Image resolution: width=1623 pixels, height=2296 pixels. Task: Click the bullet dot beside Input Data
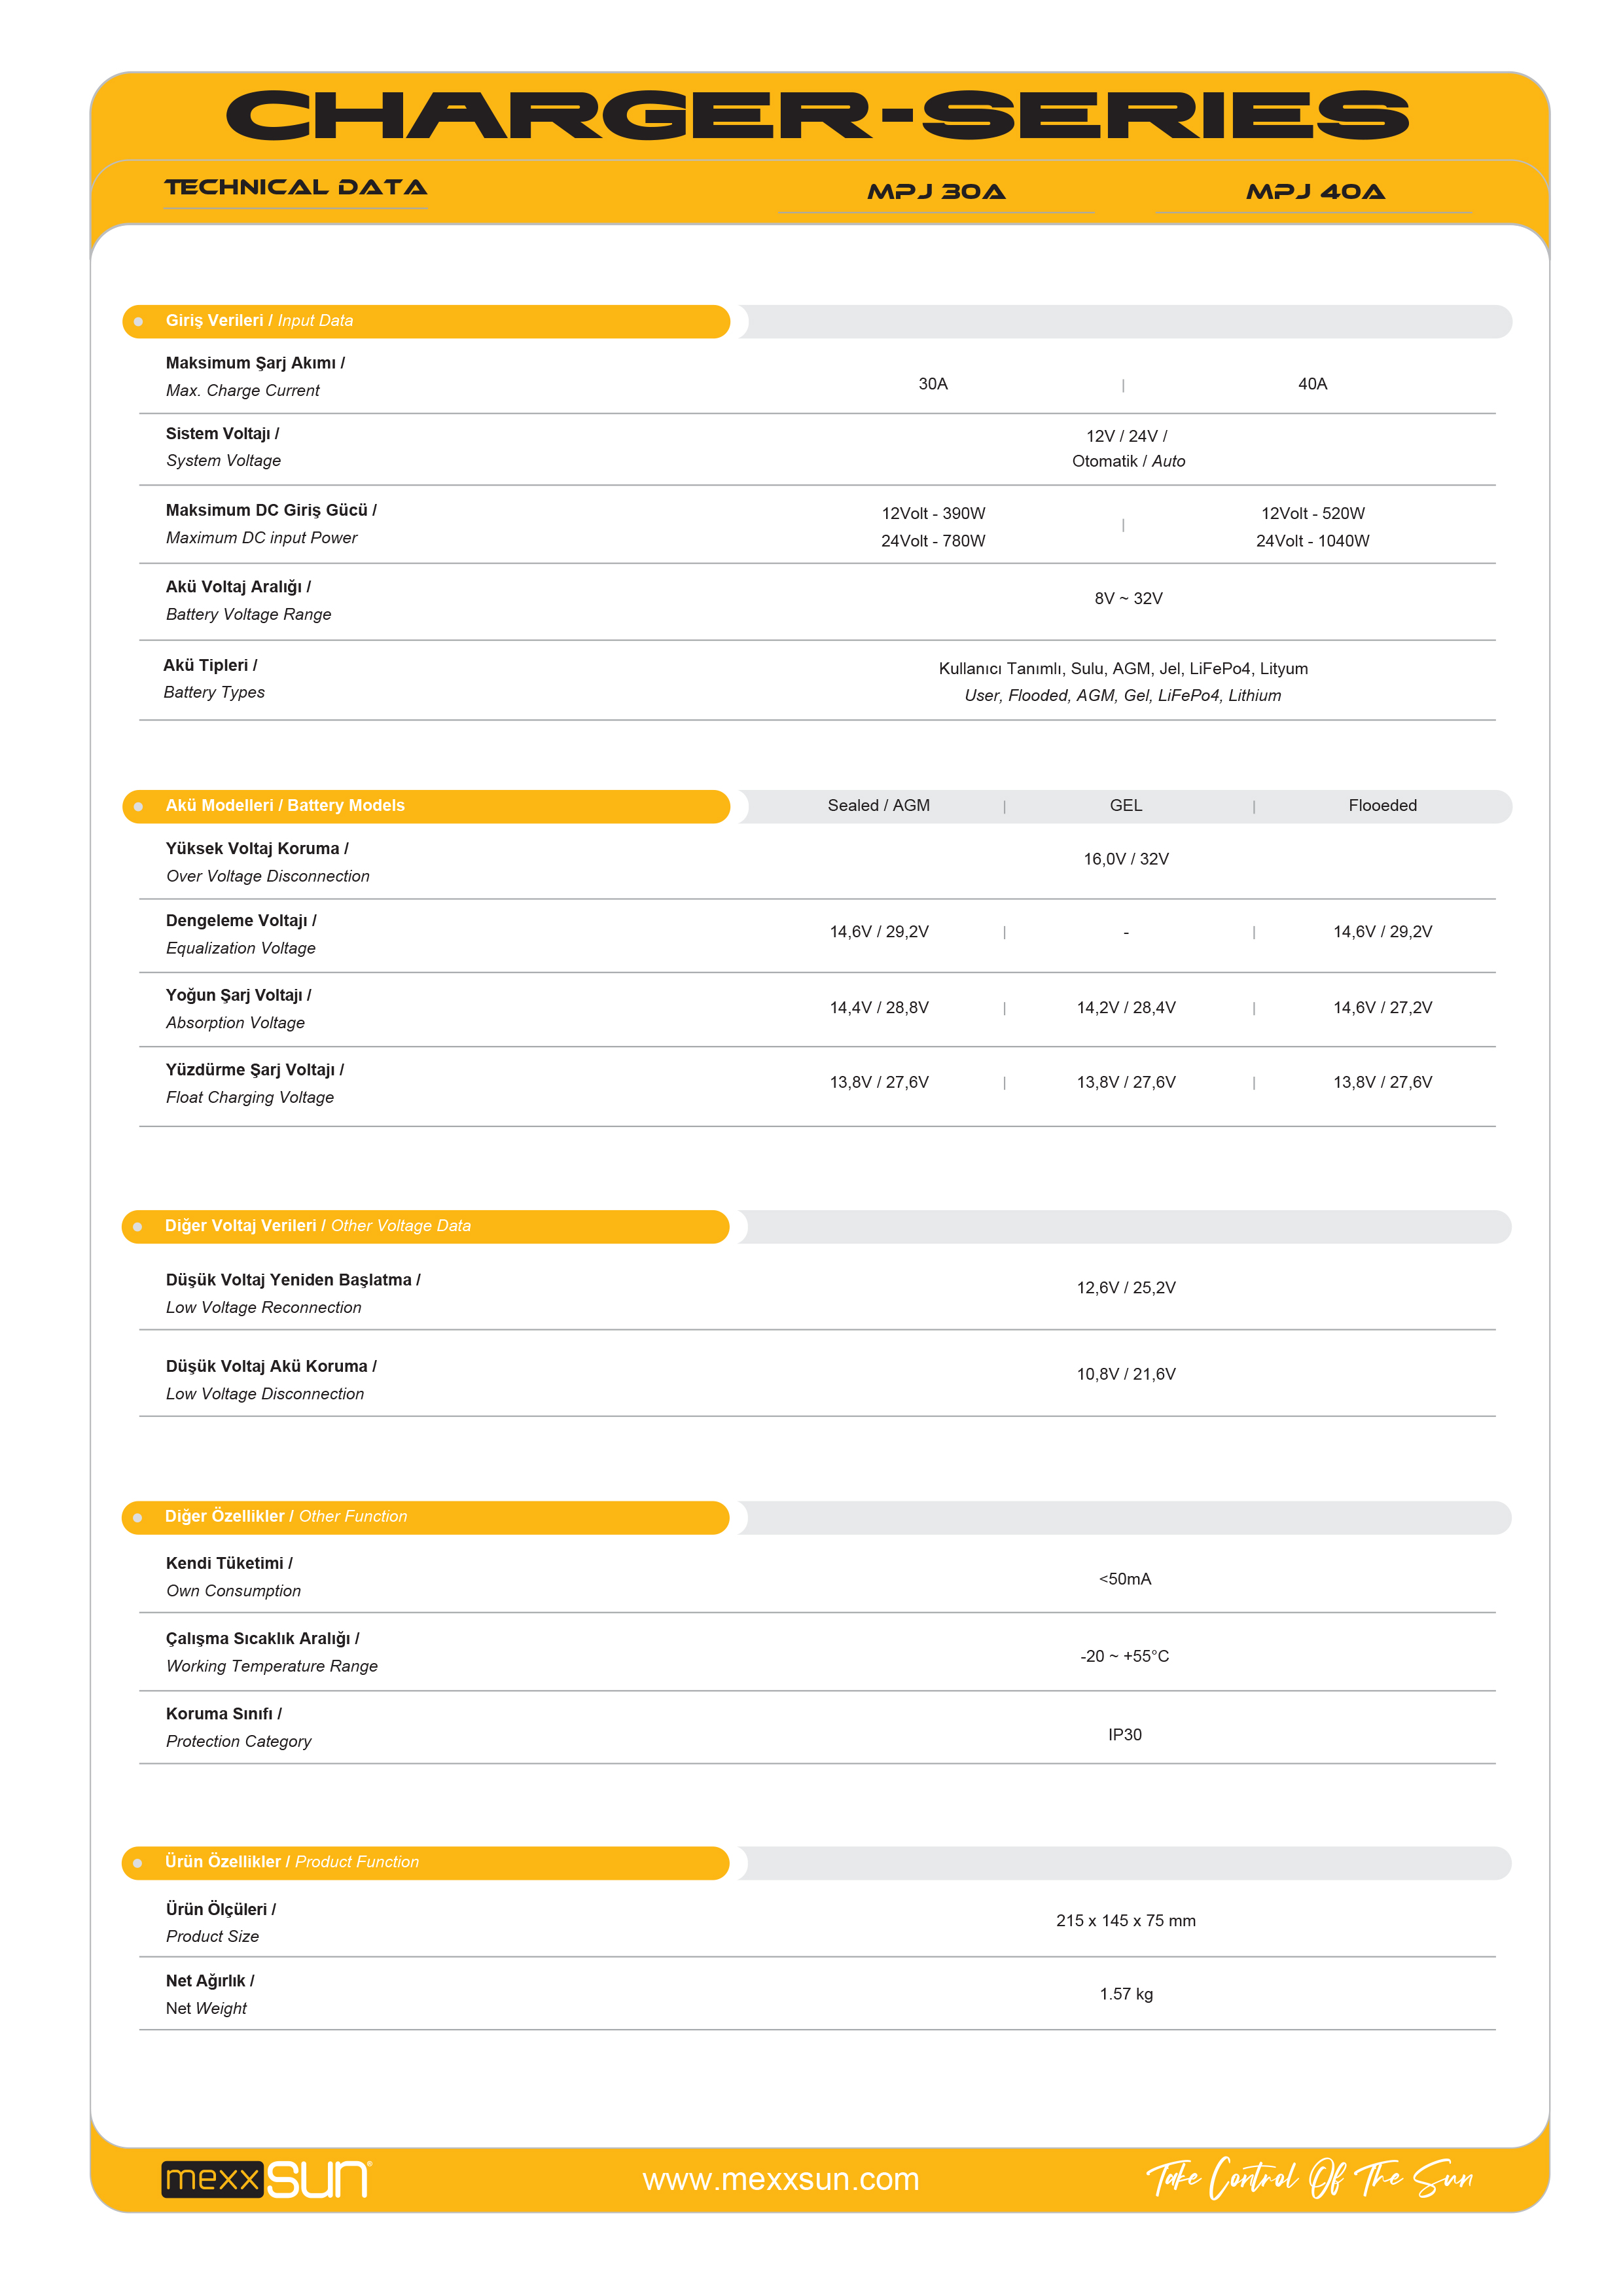tap(138, 322)
